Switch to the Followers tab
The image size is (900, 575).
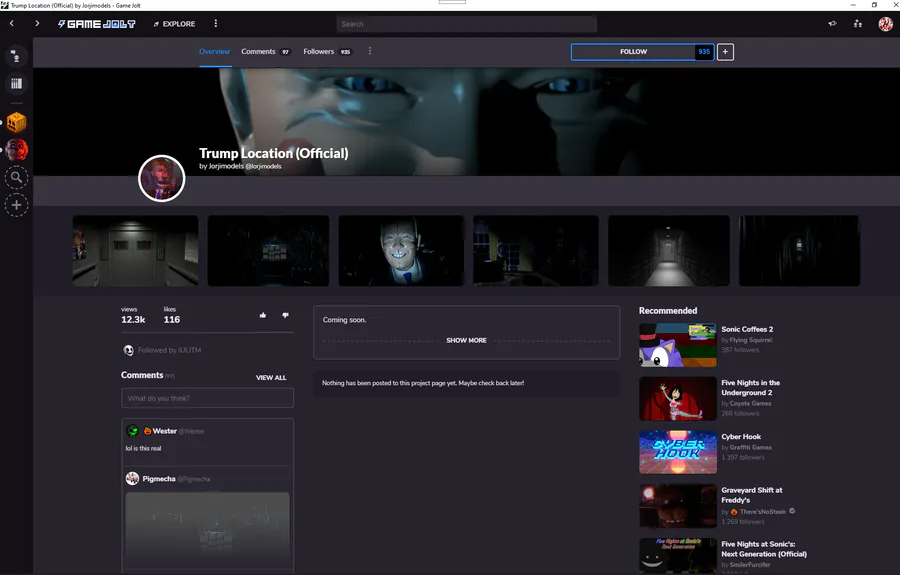coord(328,52)
